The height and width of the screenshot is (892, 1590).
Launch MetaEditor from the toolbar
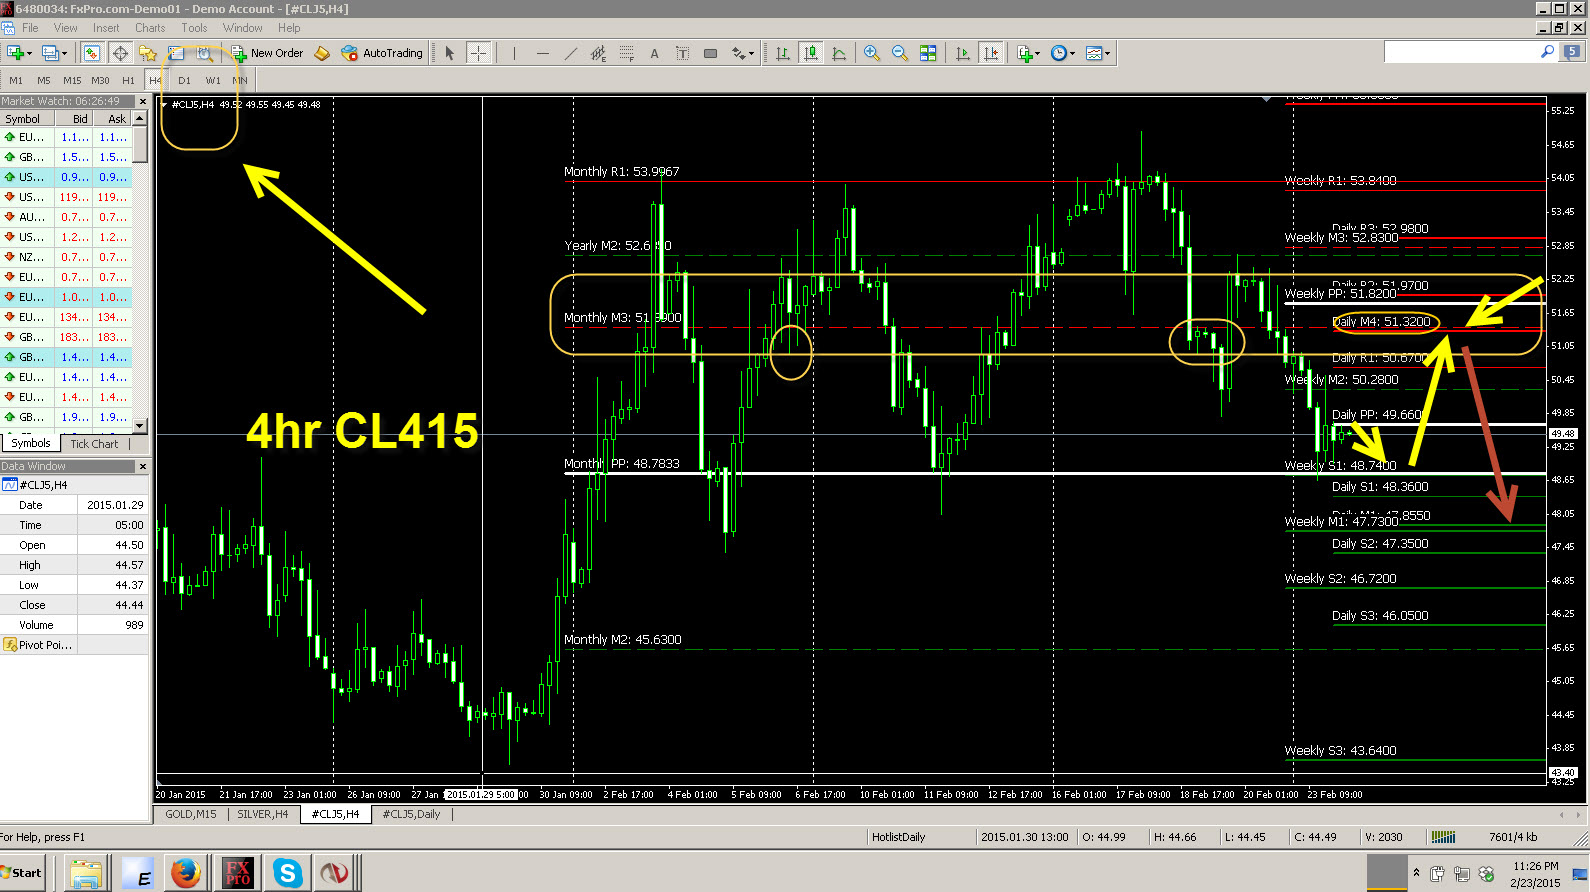322,53
